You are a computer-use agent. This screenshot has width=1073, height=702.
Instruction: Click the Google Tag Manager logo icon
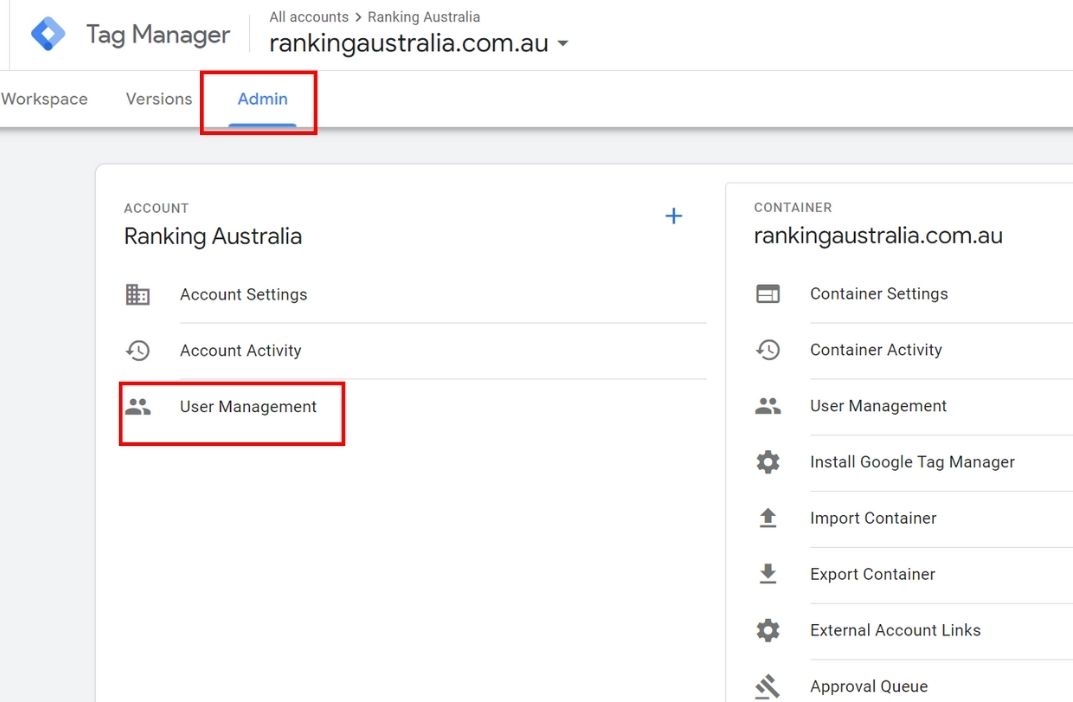coord(48,34)
